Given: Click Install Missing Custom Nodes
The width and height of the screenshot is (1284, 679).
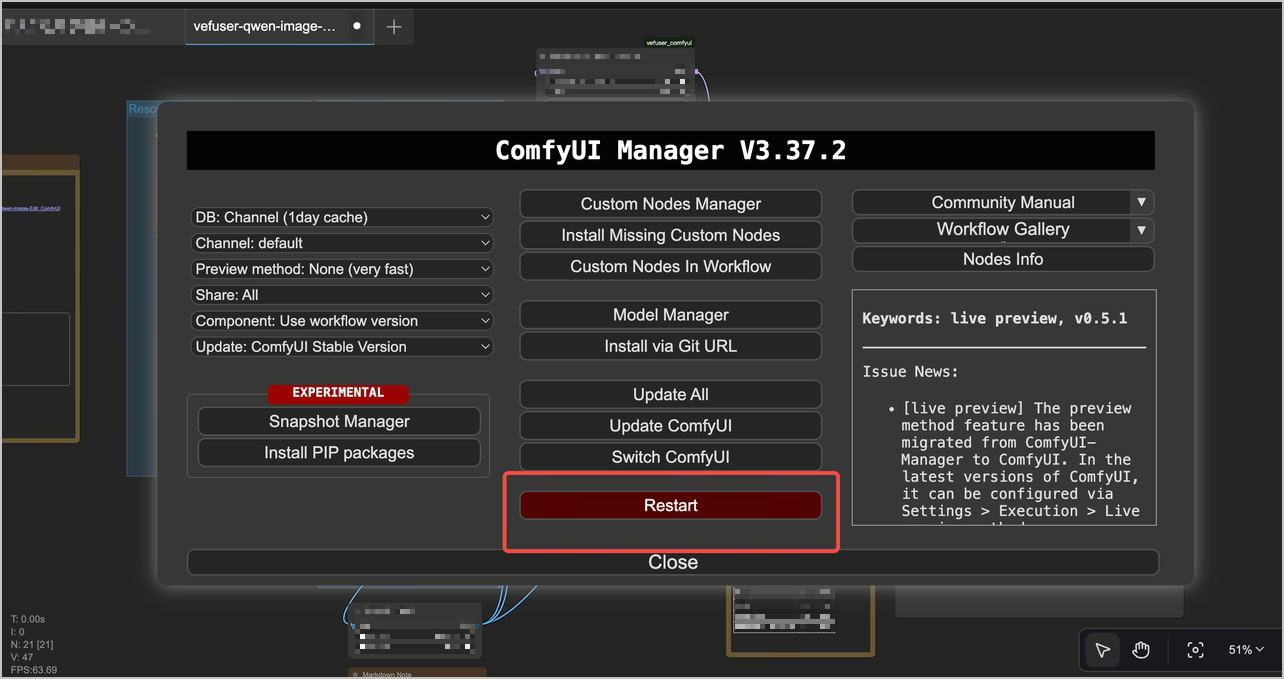Looking at the screenshot, I should (670, 235).
